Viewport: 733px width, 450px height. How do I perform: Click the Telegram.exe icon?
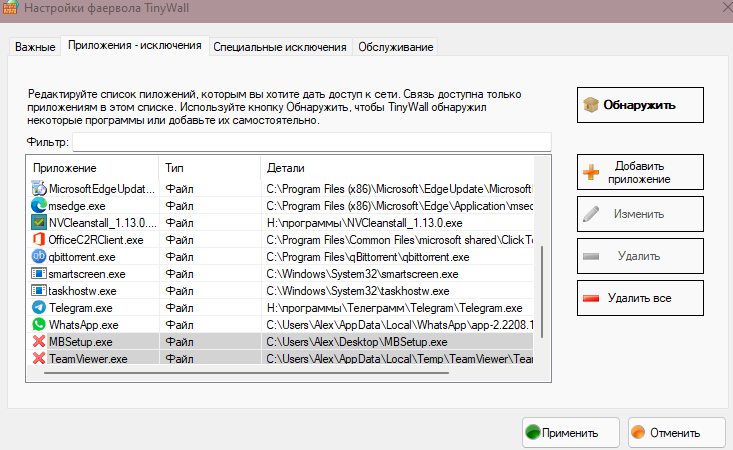39,307
